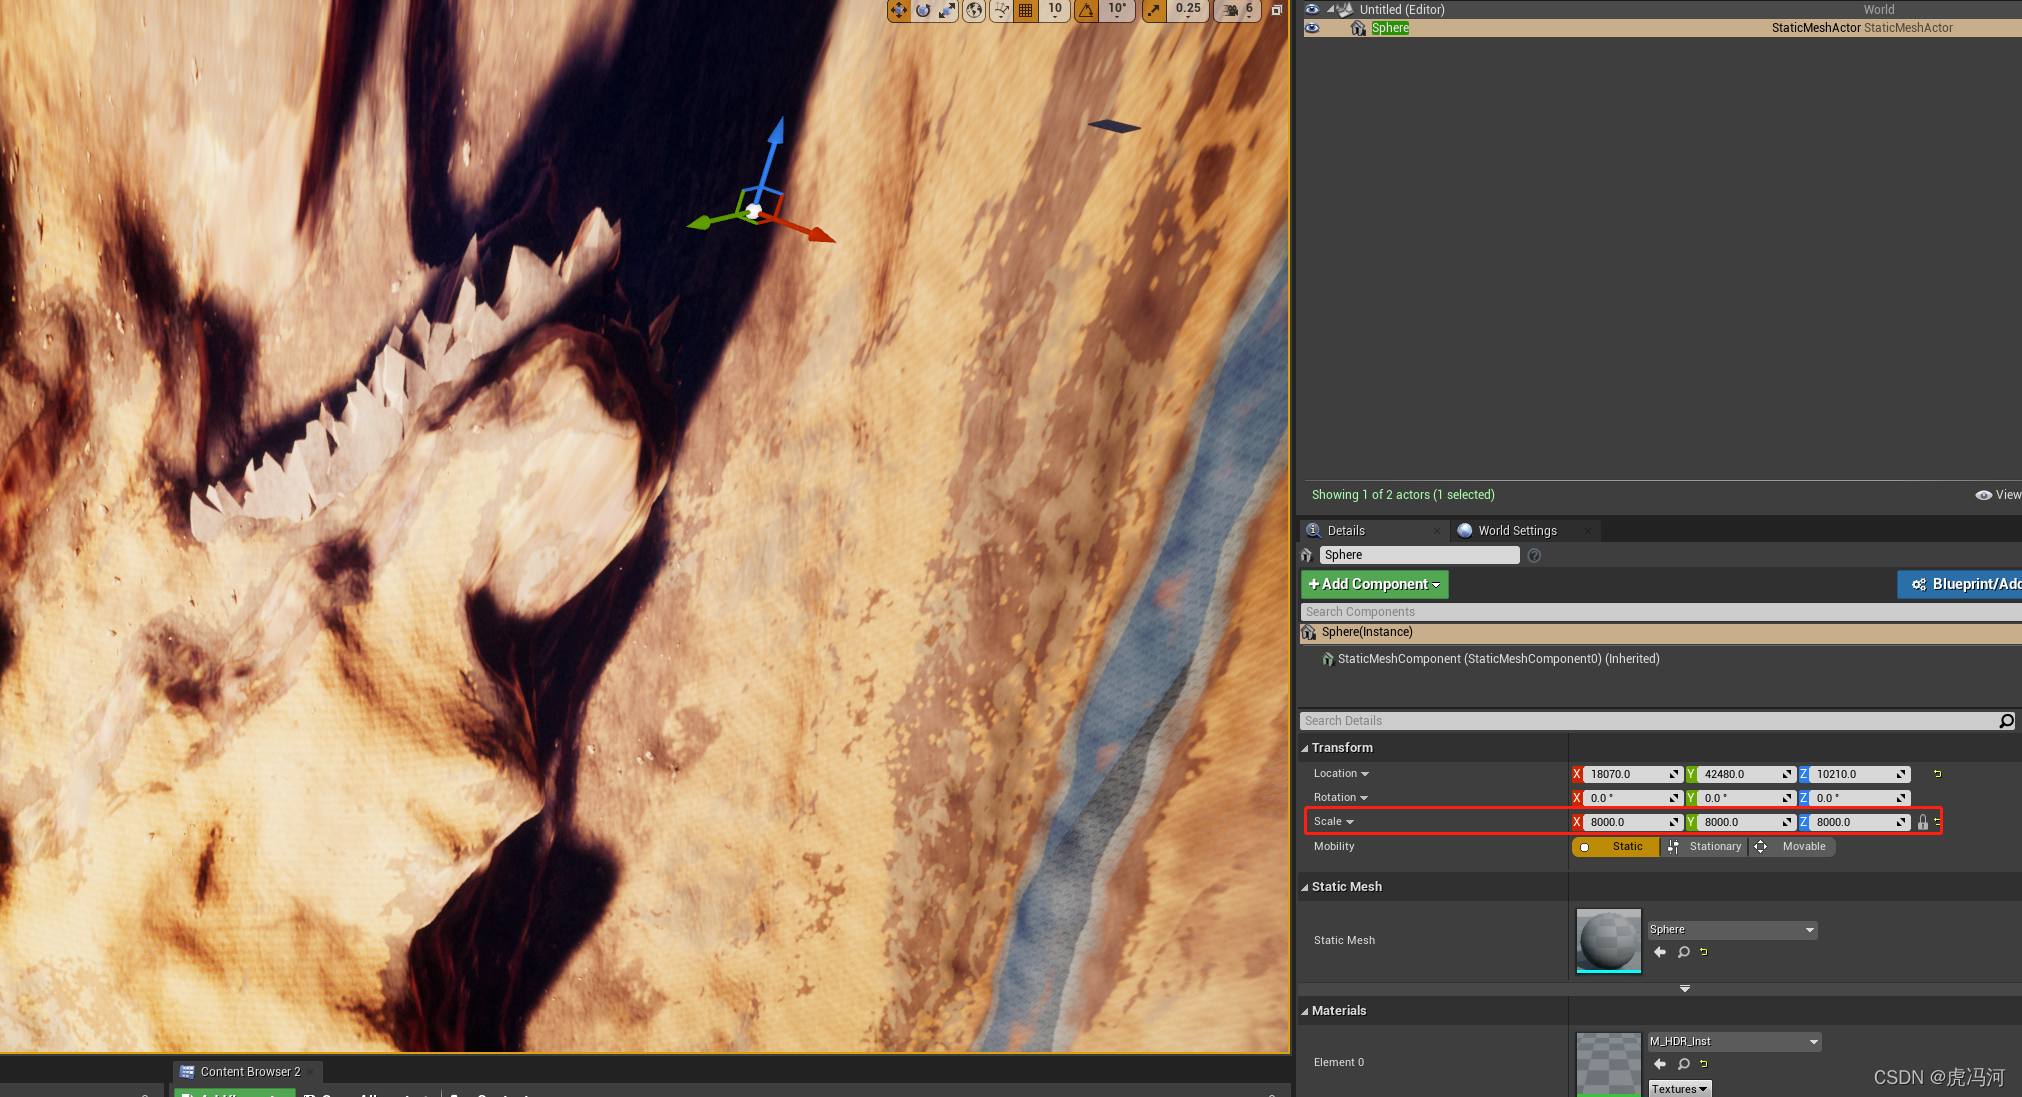Toggle grid snapping in viewport toolbar
This screenshot has width=2022, height=1097.
click(x=1026, y=10)
